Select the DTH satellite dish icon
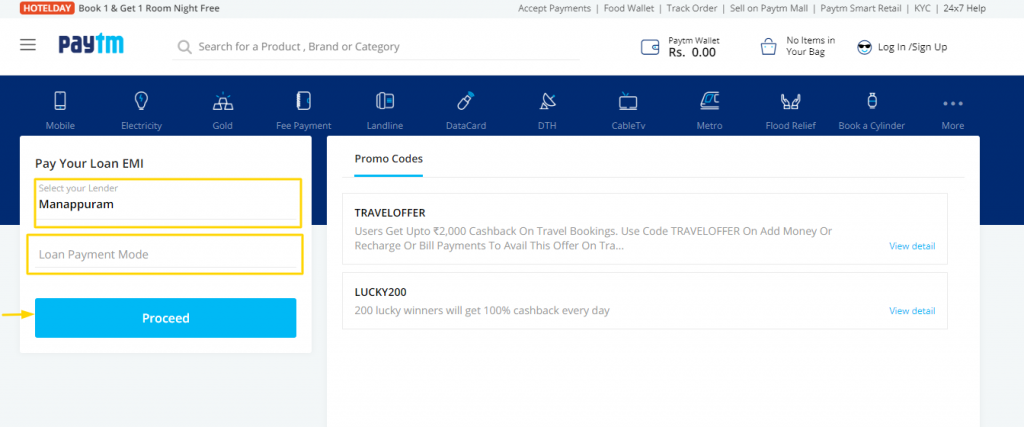 [547, 101]
